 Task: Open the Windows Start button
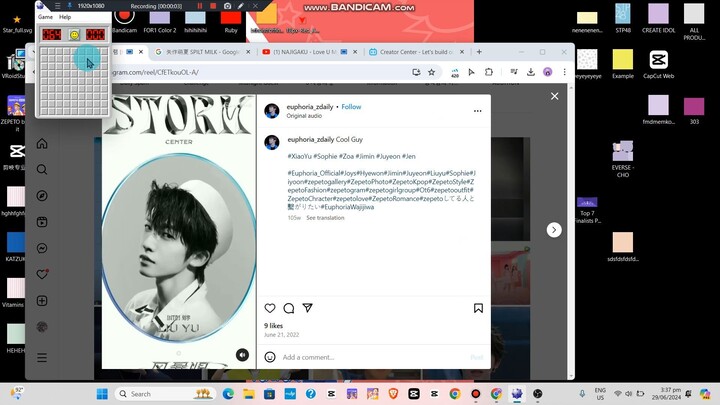(x=102, y=394)
